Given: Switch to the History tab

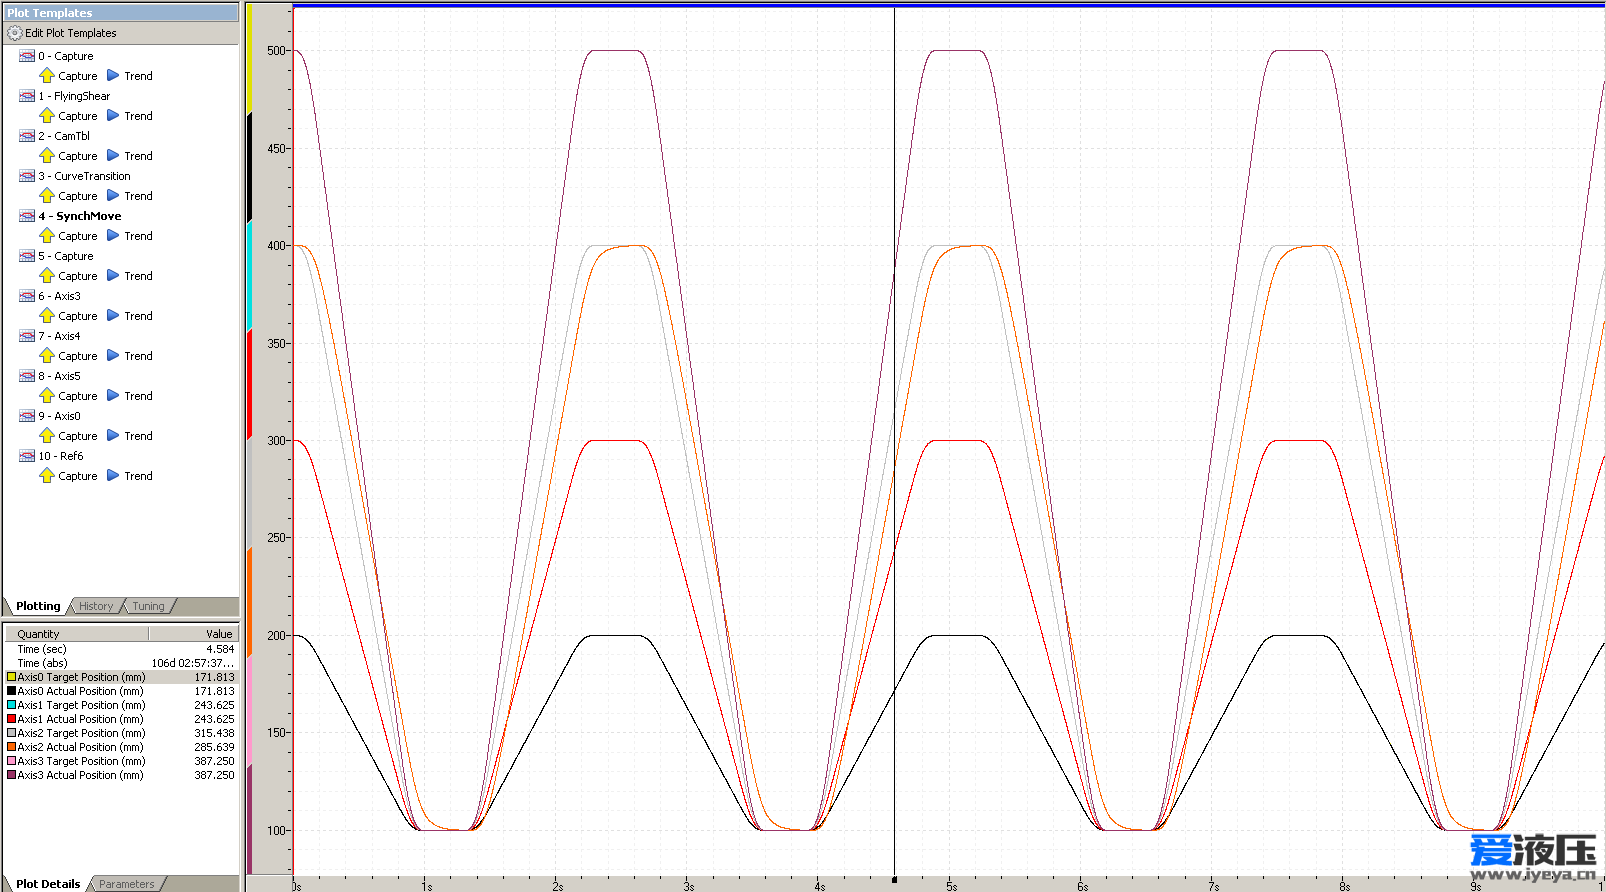Looking at the screenshot, I should coord(96,606).
